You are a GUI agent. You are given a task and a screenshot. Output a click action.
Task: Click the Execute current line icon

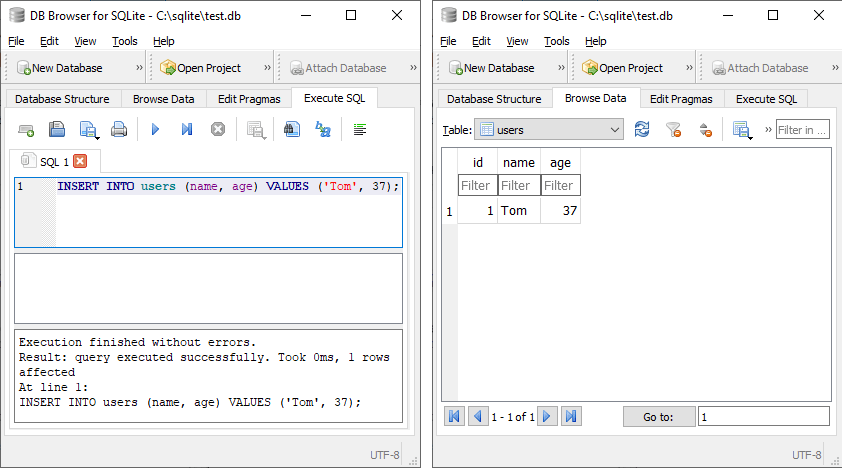186,129
